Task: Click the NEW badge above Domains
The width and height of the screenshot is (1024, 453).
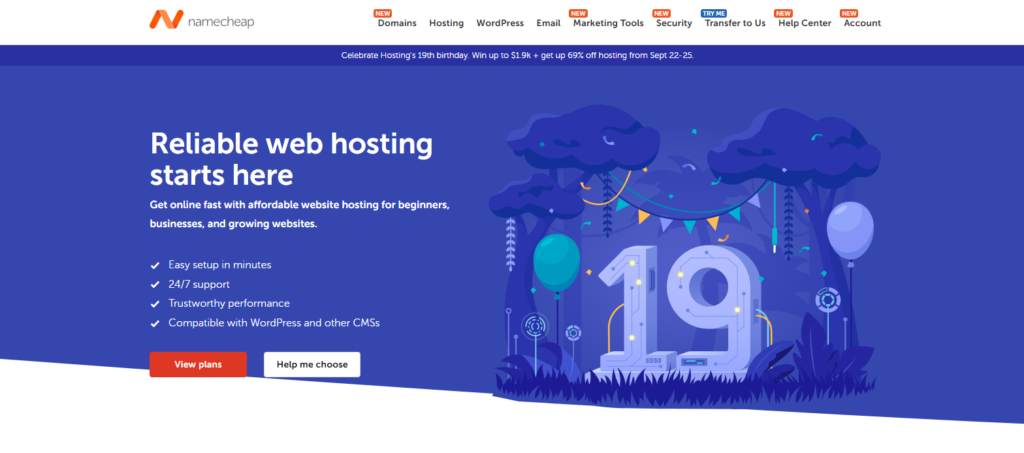Action: click(x=383, y=13)
